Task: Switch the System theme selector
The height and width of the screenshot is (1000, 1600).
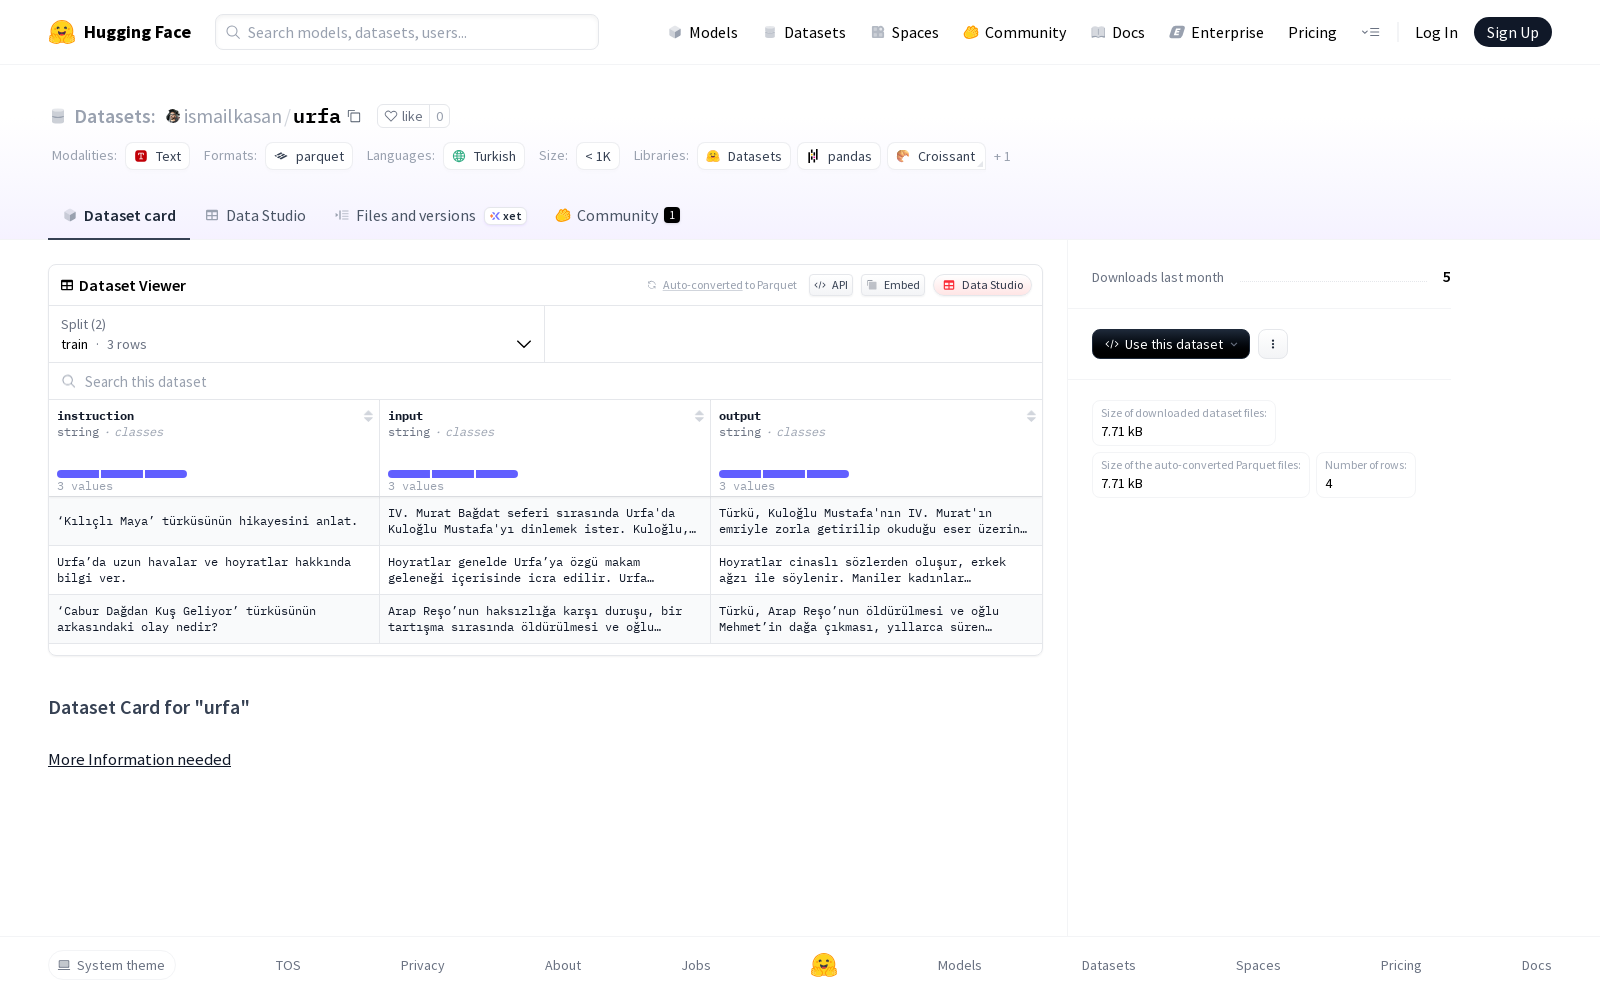Action: (112, 965)
